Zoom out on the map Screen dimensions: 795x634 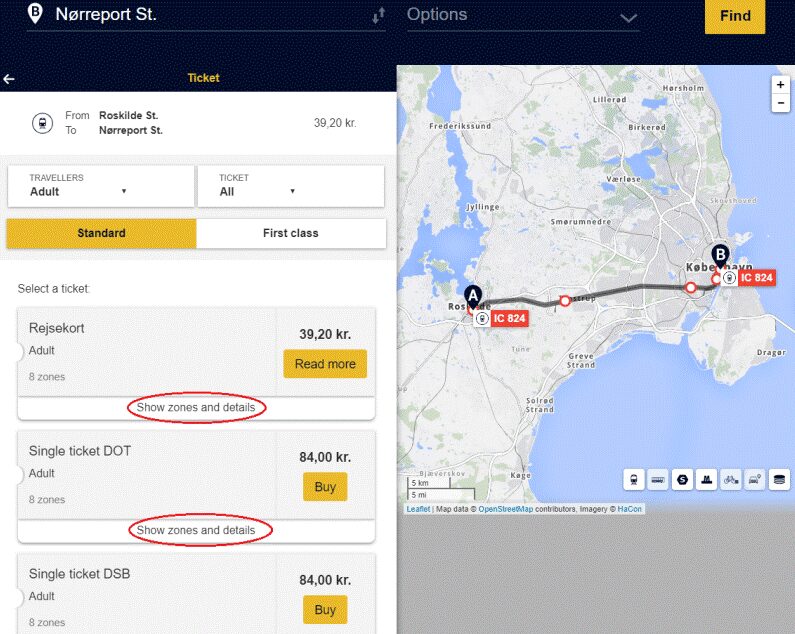click(780, 104)
